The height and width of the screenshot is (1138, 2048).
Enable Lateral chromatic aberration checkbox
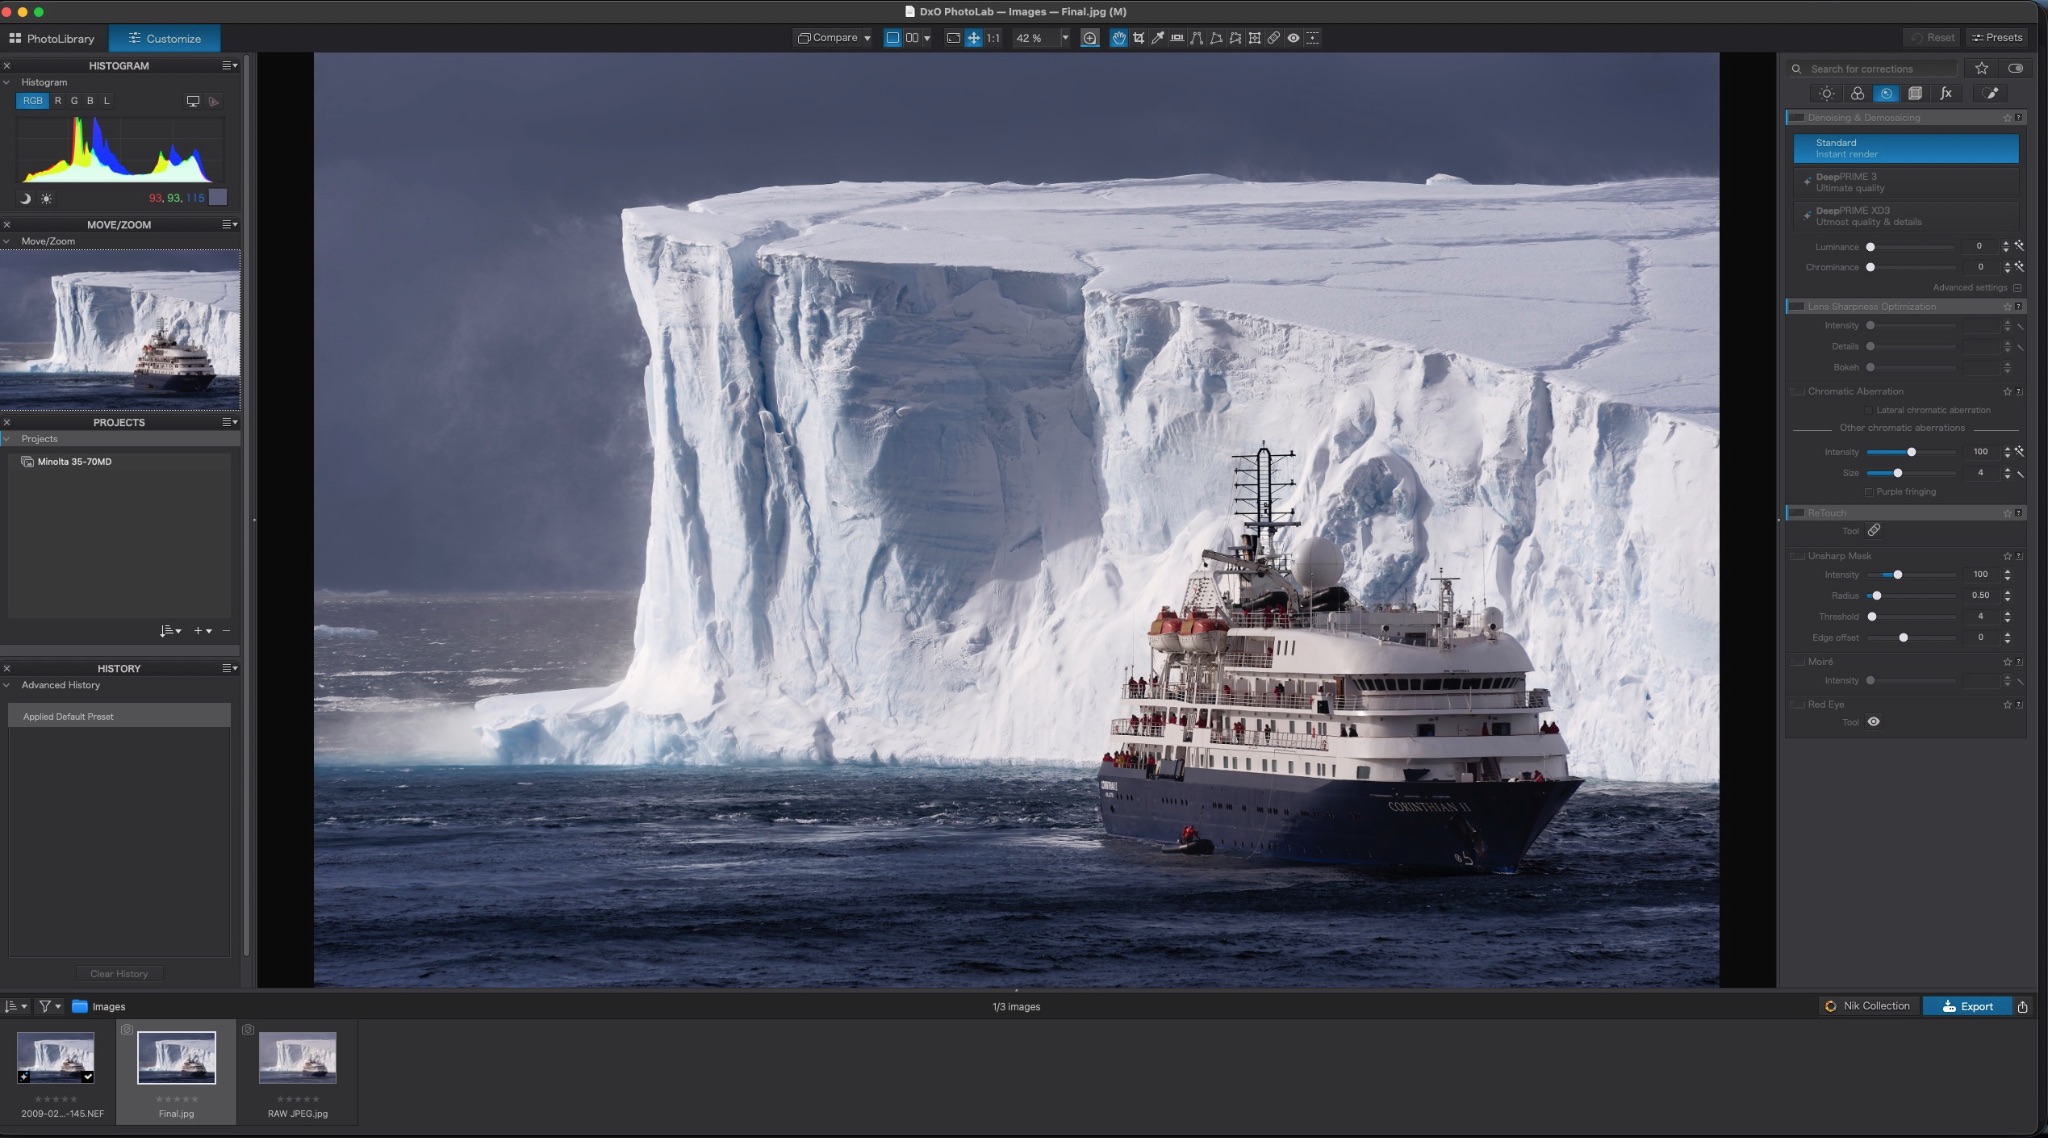point(1868,410)
